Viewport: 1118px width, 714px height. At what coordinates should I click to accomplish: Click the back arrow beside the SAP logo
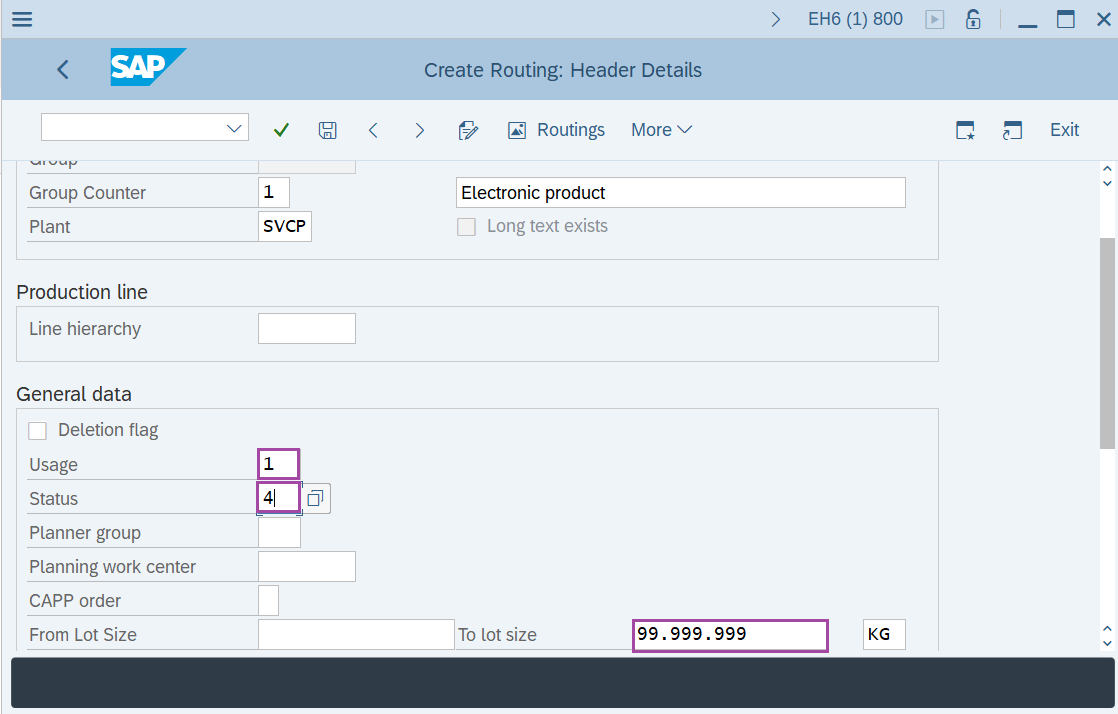62,69
